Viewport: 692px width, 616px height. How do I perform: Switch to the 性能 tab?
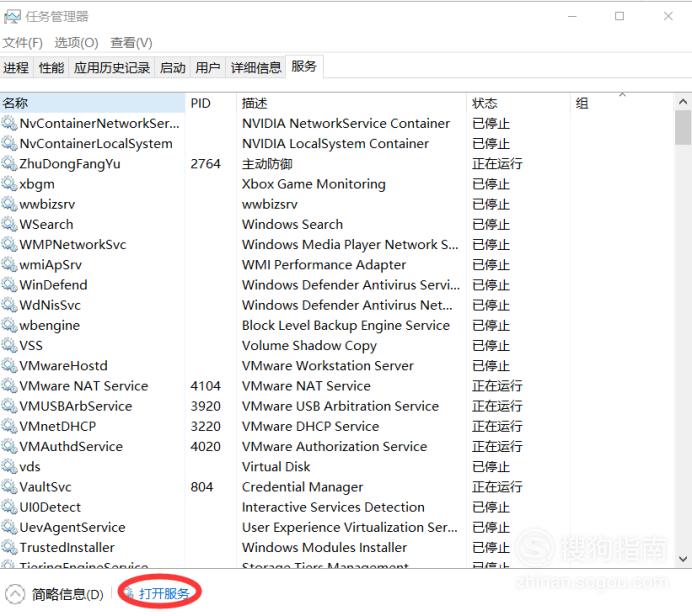point(51,68)
